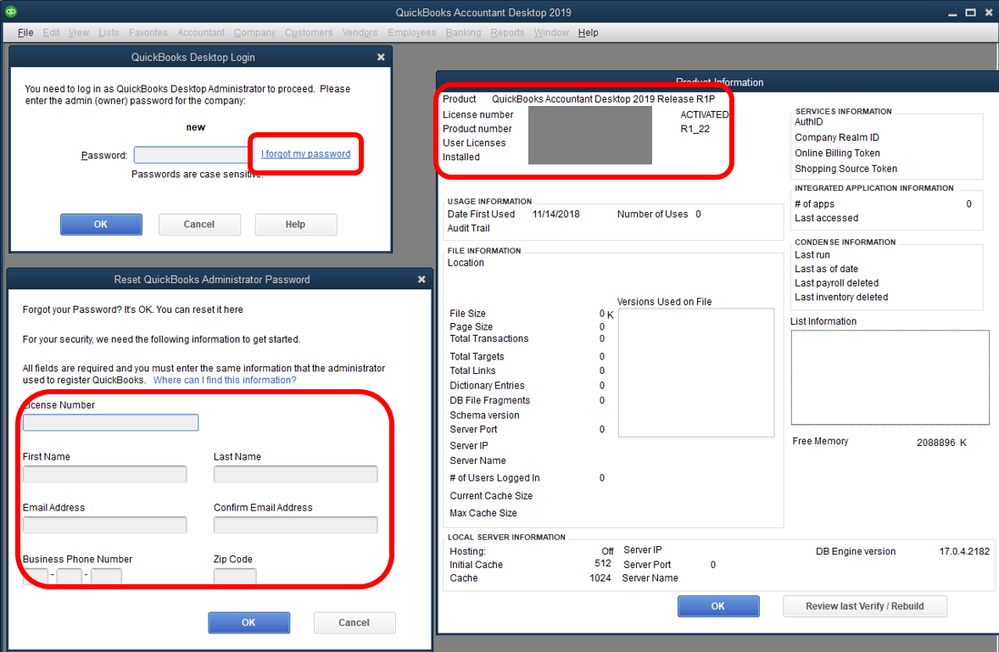The height and width of the screenshot is (652, 999).
Task: Click the List Information box
Action: [890, 377]
